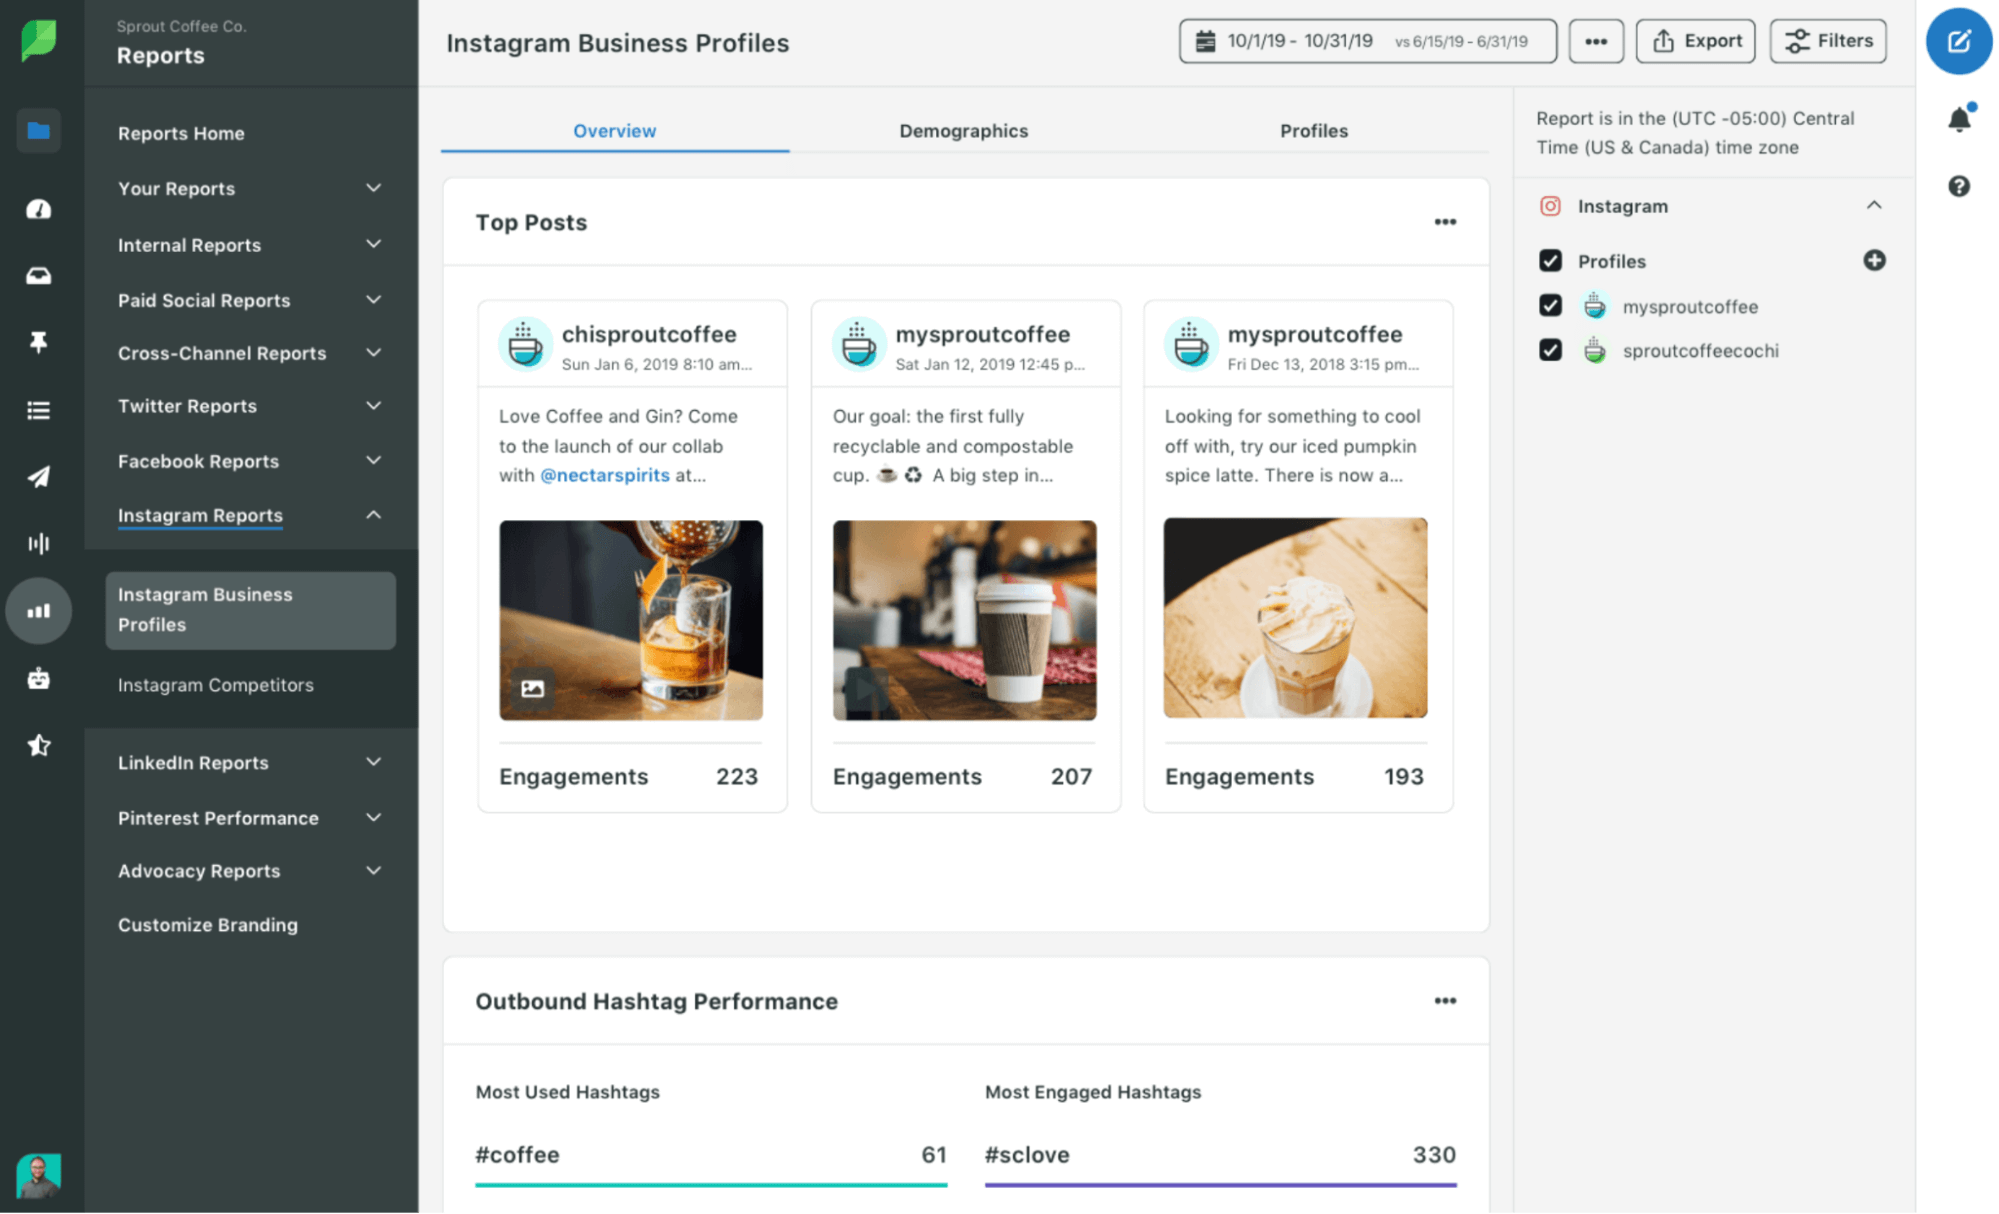
Task: Open the blue Compose button
Action: [1959, 42]
